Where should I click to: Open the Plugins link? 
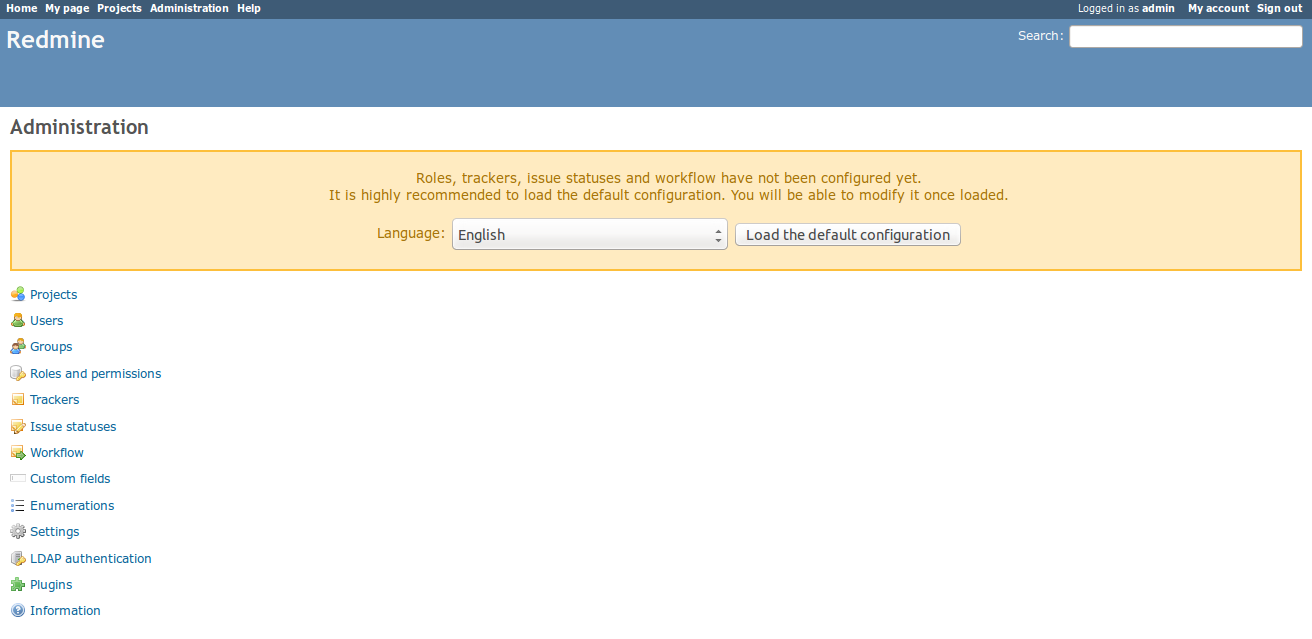tap(51, 584)
